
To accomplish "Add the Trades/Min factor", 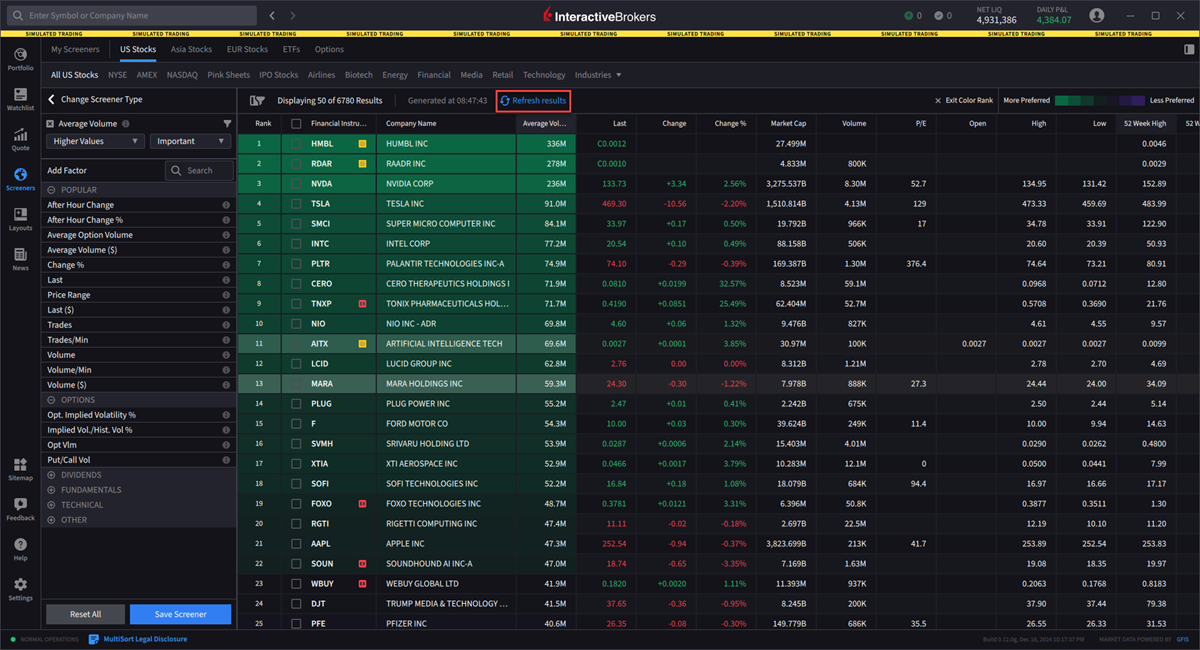I will click(66, 340).
